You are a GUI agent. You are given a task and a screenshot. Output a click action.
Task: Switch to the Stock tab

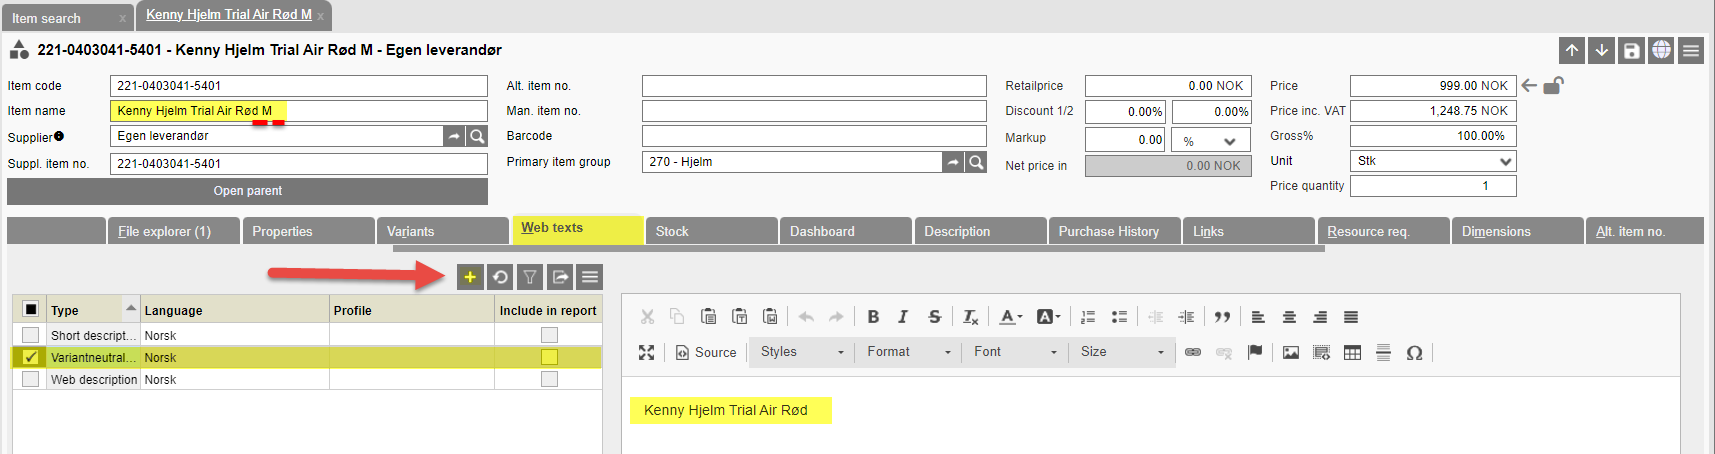click(711, 231)
